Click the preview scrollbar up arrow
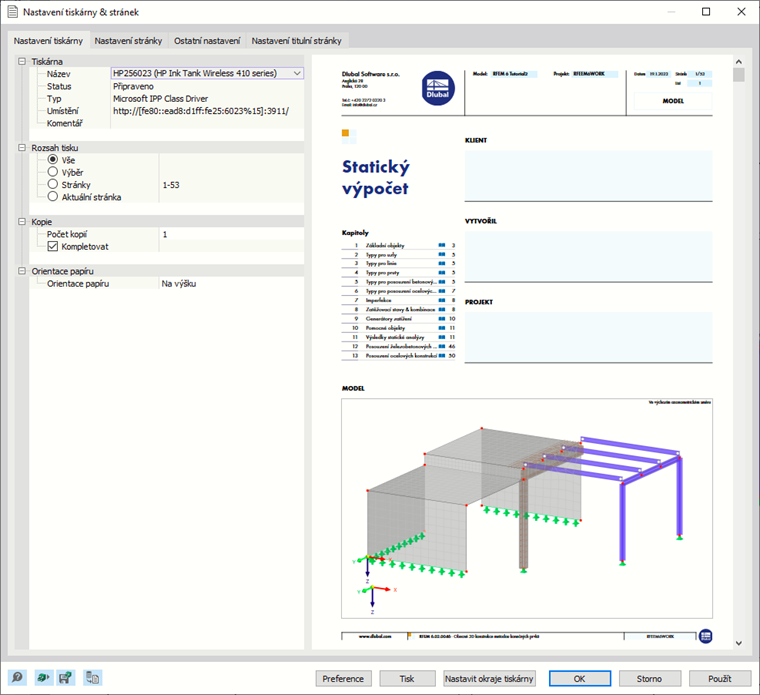The width and height of the screenshot is (760, 695). click(x=739, y=62)
